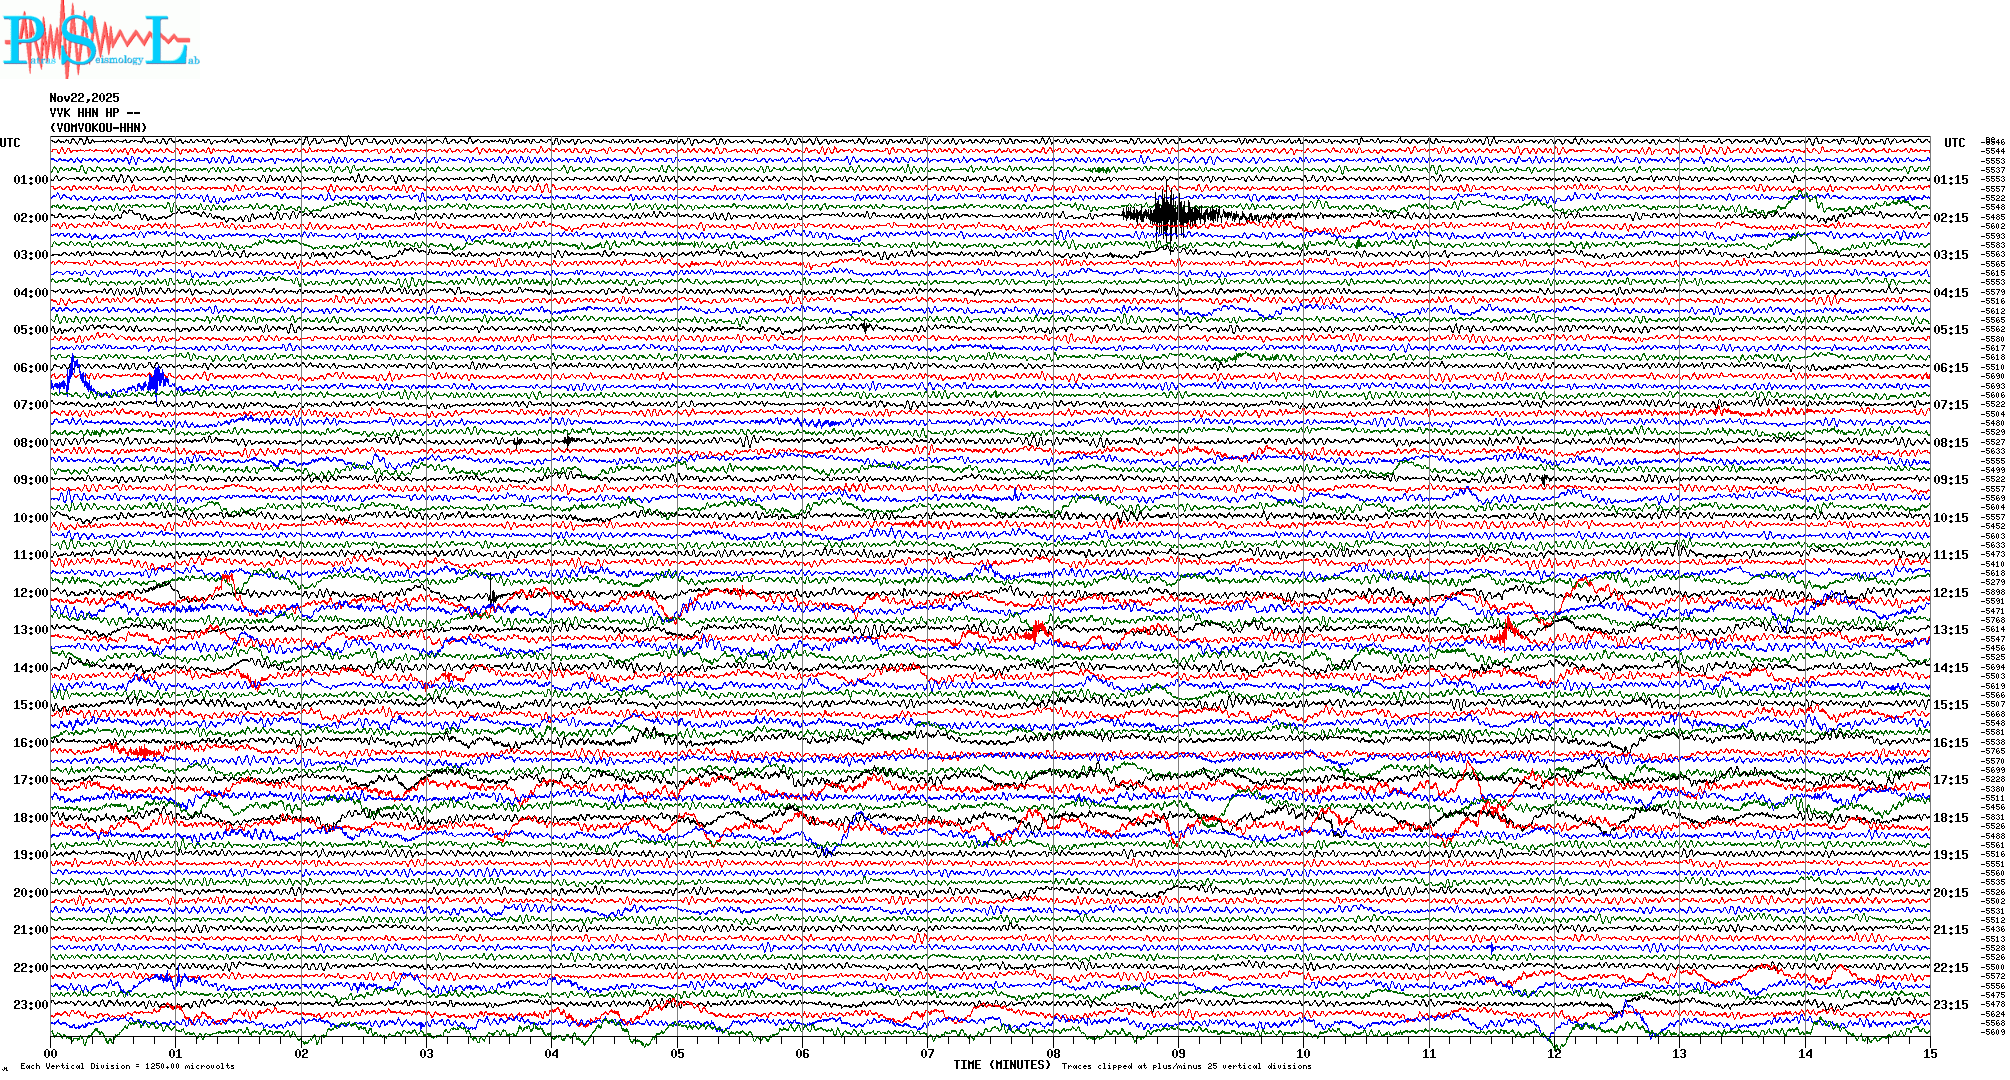The width and height of the screenshot is (2010, 1080).
Task: Click the Traces clipped footer note
Action: [1186, 1066]
